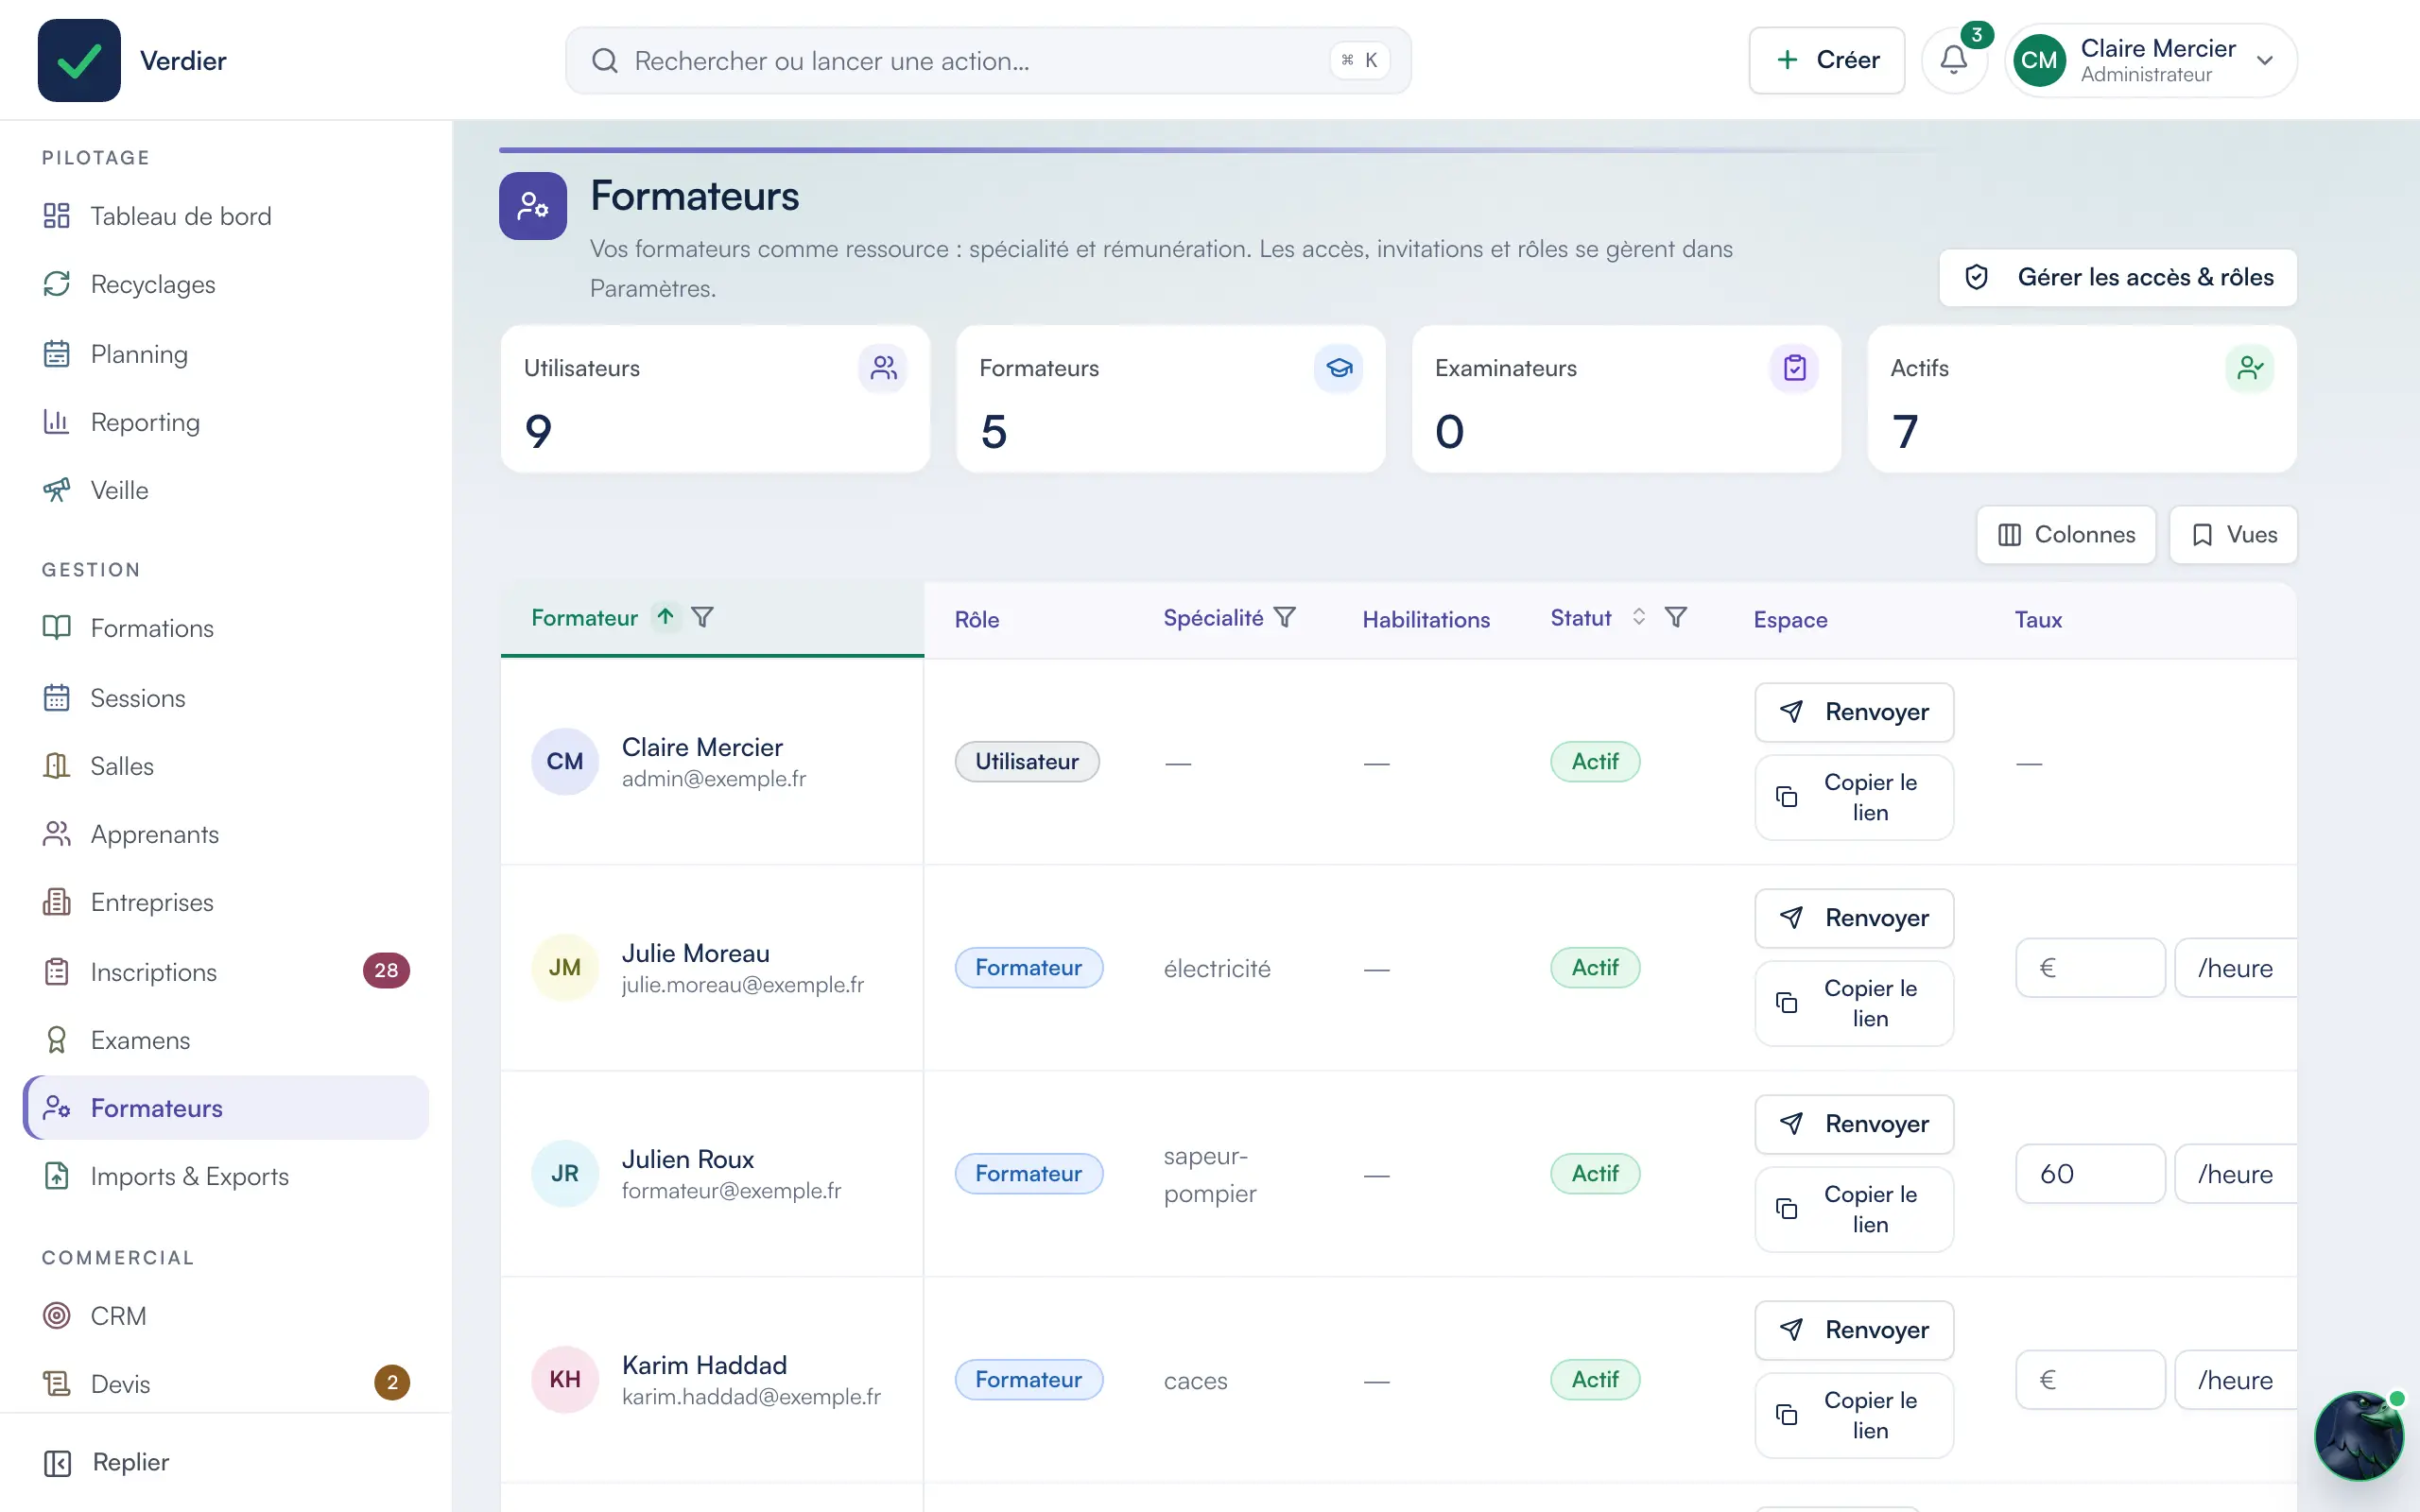Click Karim Haddad's KH avatar
This screenshot has height=1512, width=2420.
click(x=565, y=1379)
